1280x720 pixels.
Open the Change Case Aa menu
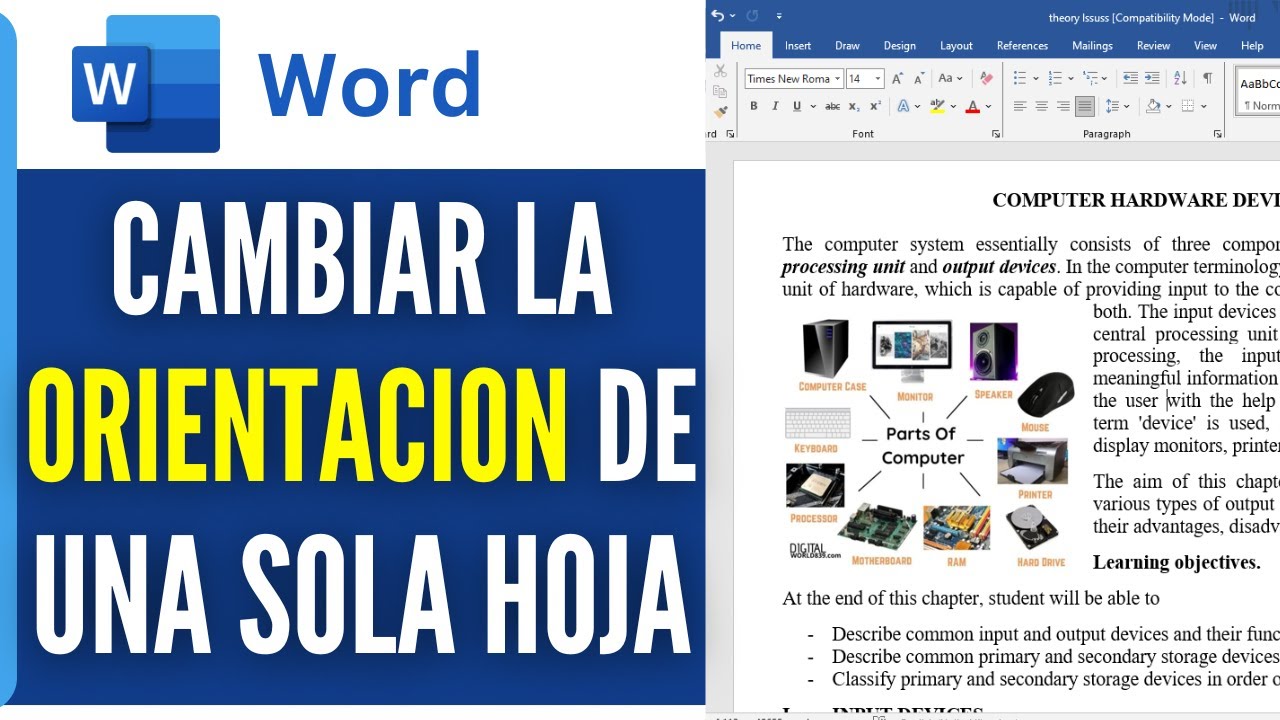click(950, 78)
